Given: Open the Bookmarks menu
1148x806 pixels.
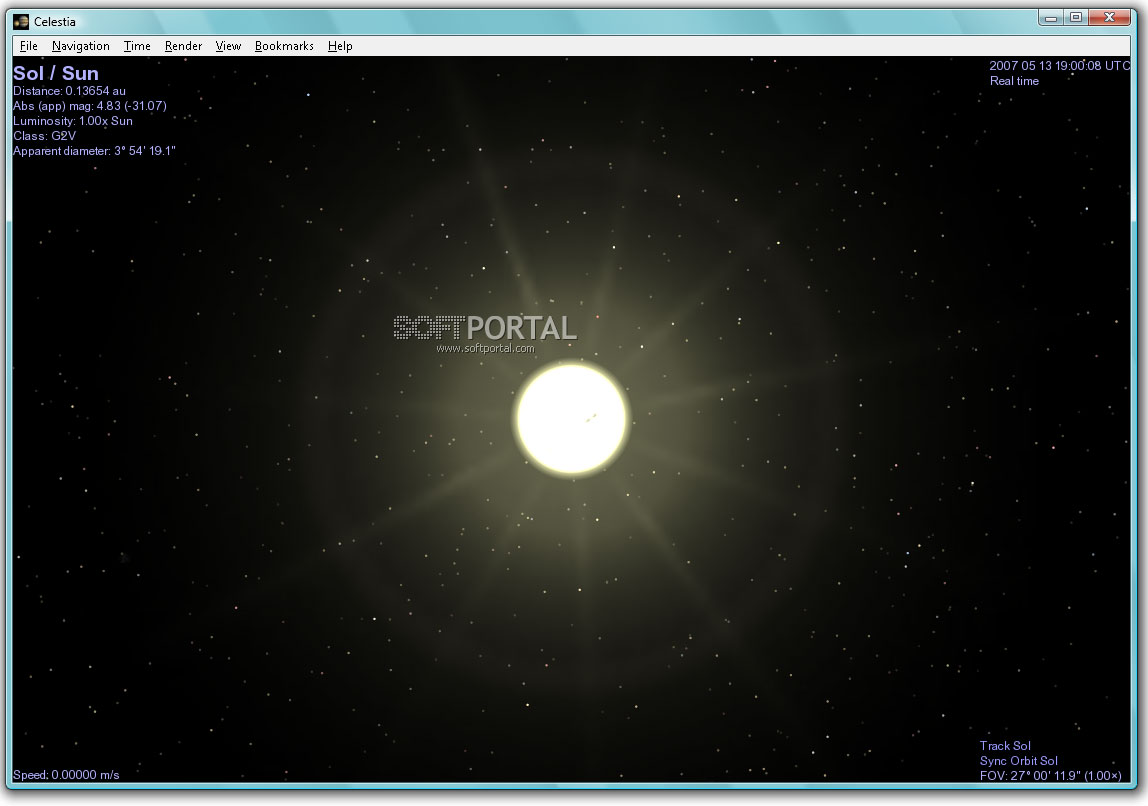Looking at the screenshot, I should pyautogui.click(x=284, y=46).
